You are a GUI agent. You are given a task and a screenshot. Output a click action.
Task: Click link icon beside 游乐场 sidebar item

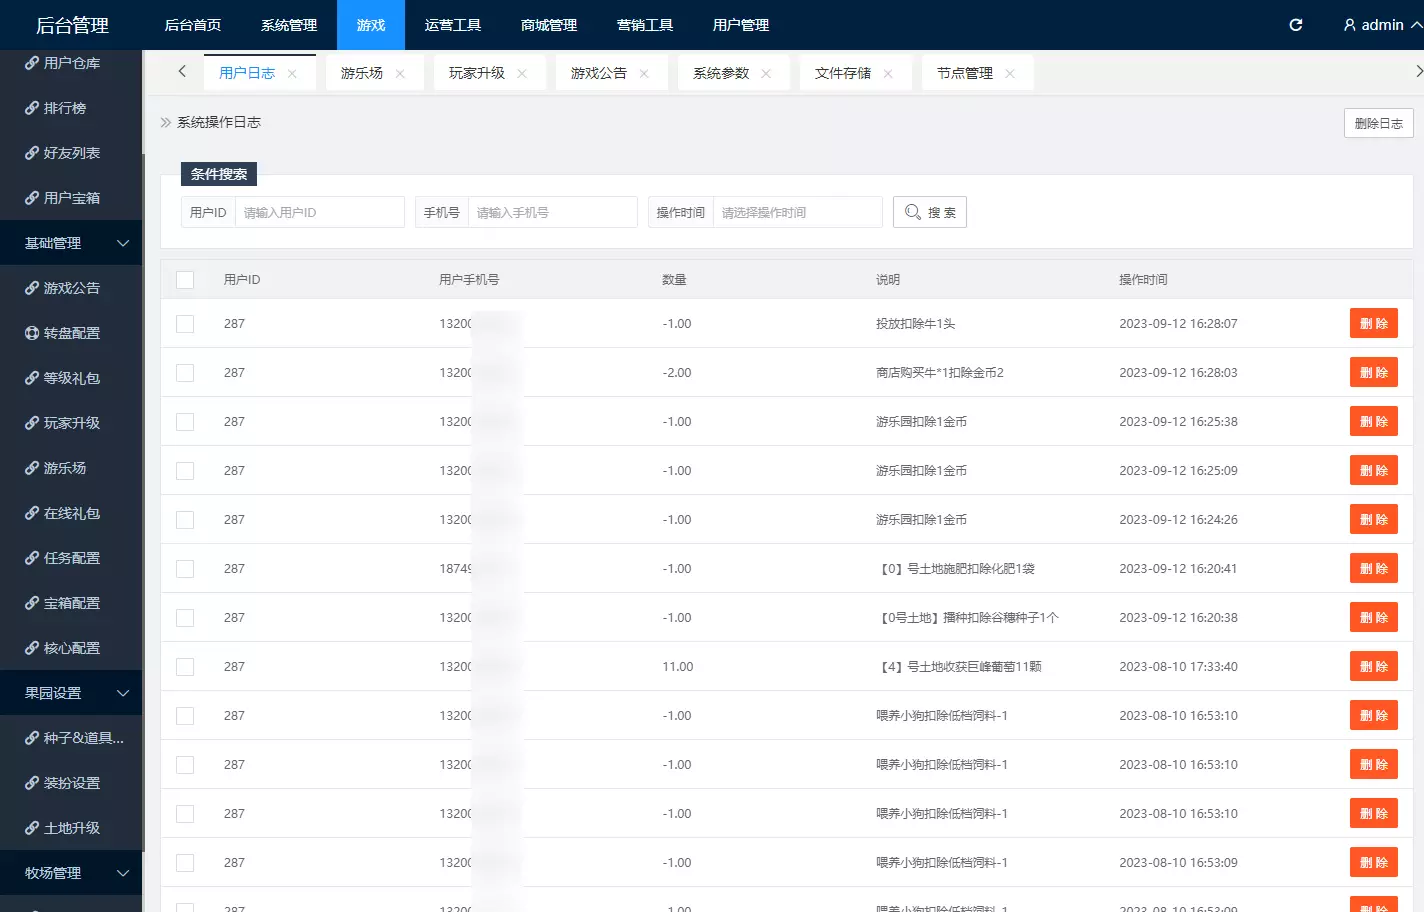32,468
